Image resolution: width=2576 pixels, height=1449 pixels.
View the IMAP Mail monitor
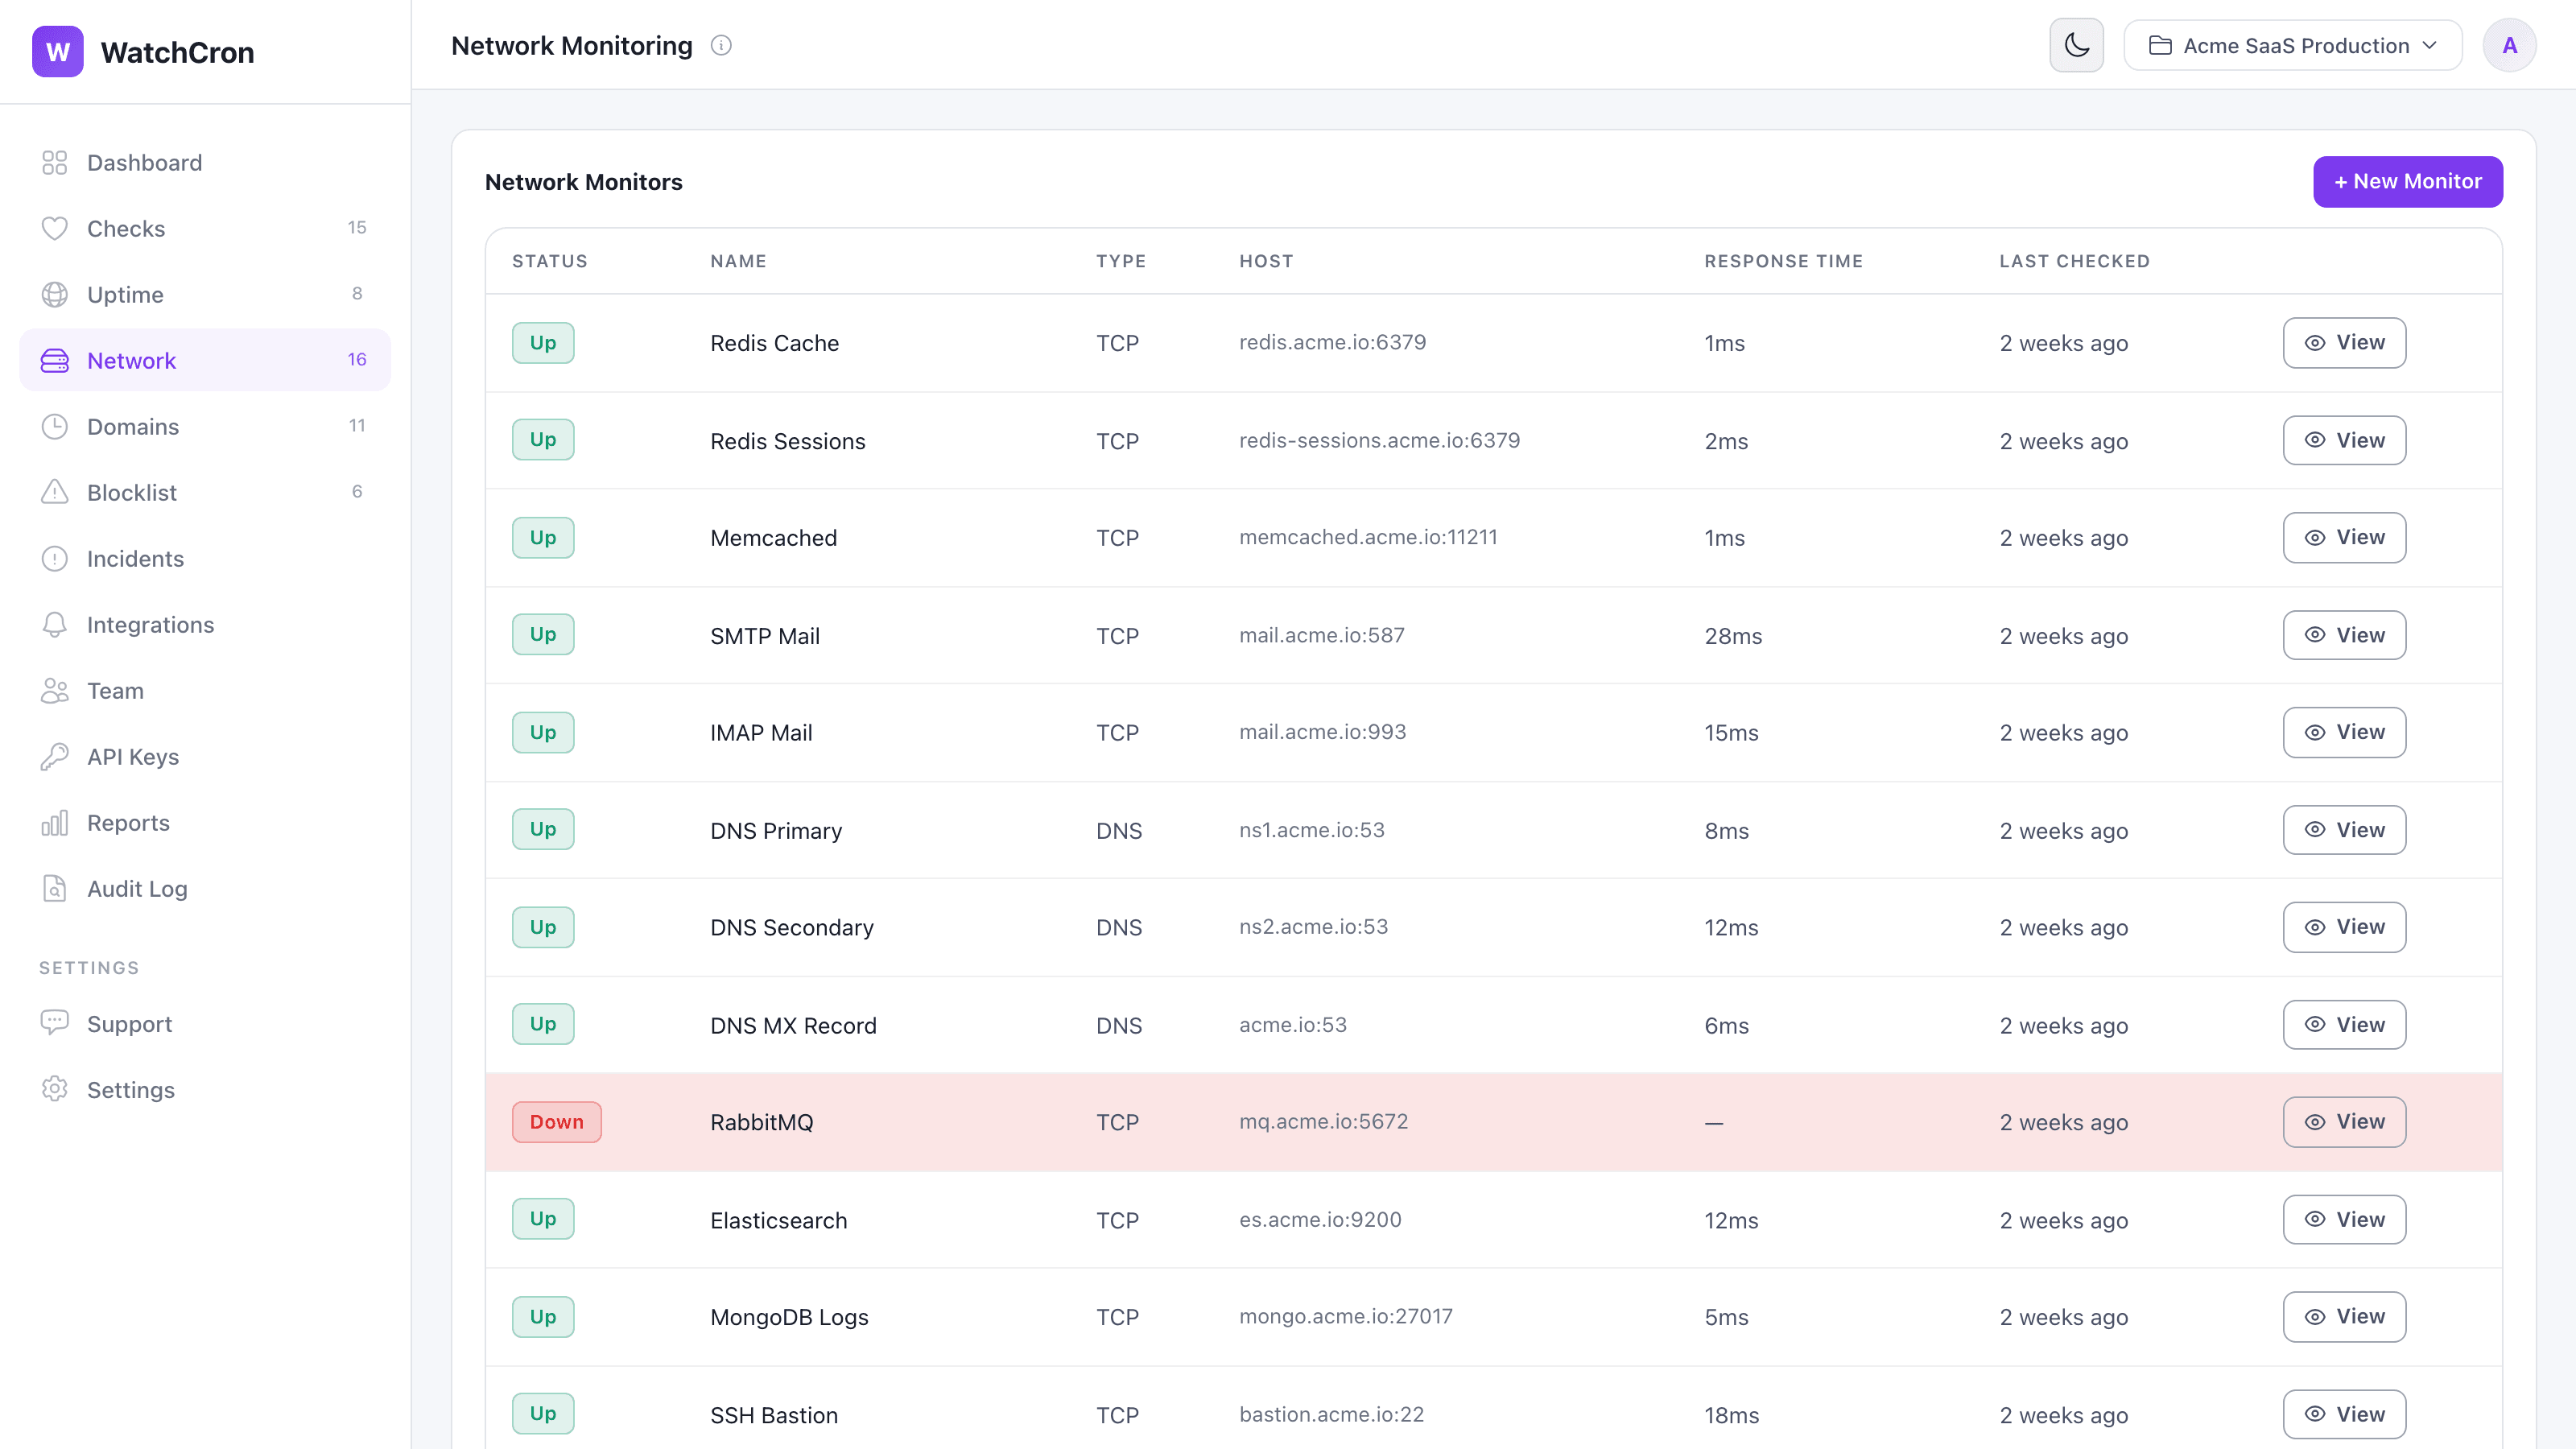(x=2344, y=733)
